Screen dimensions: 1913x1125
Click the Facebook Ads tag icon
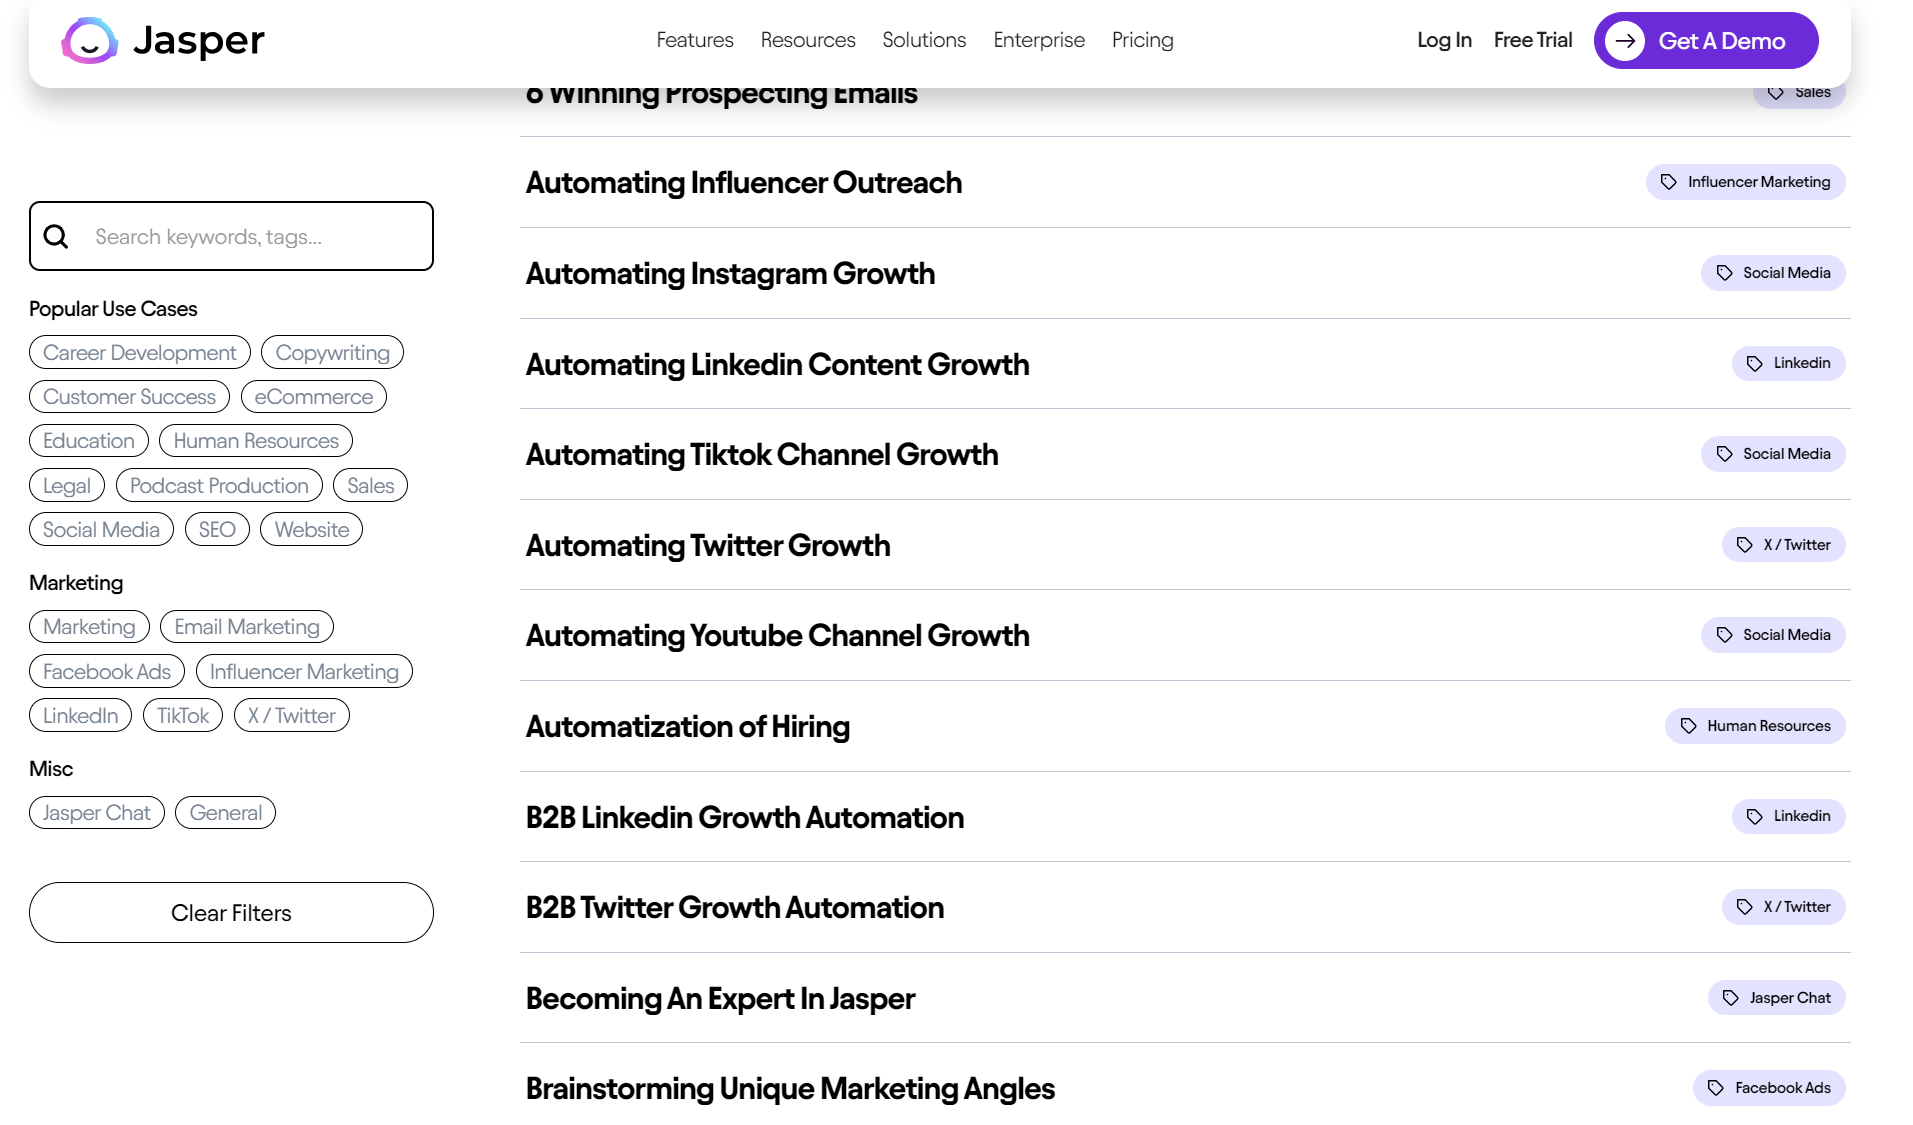coord(1716,1088)
